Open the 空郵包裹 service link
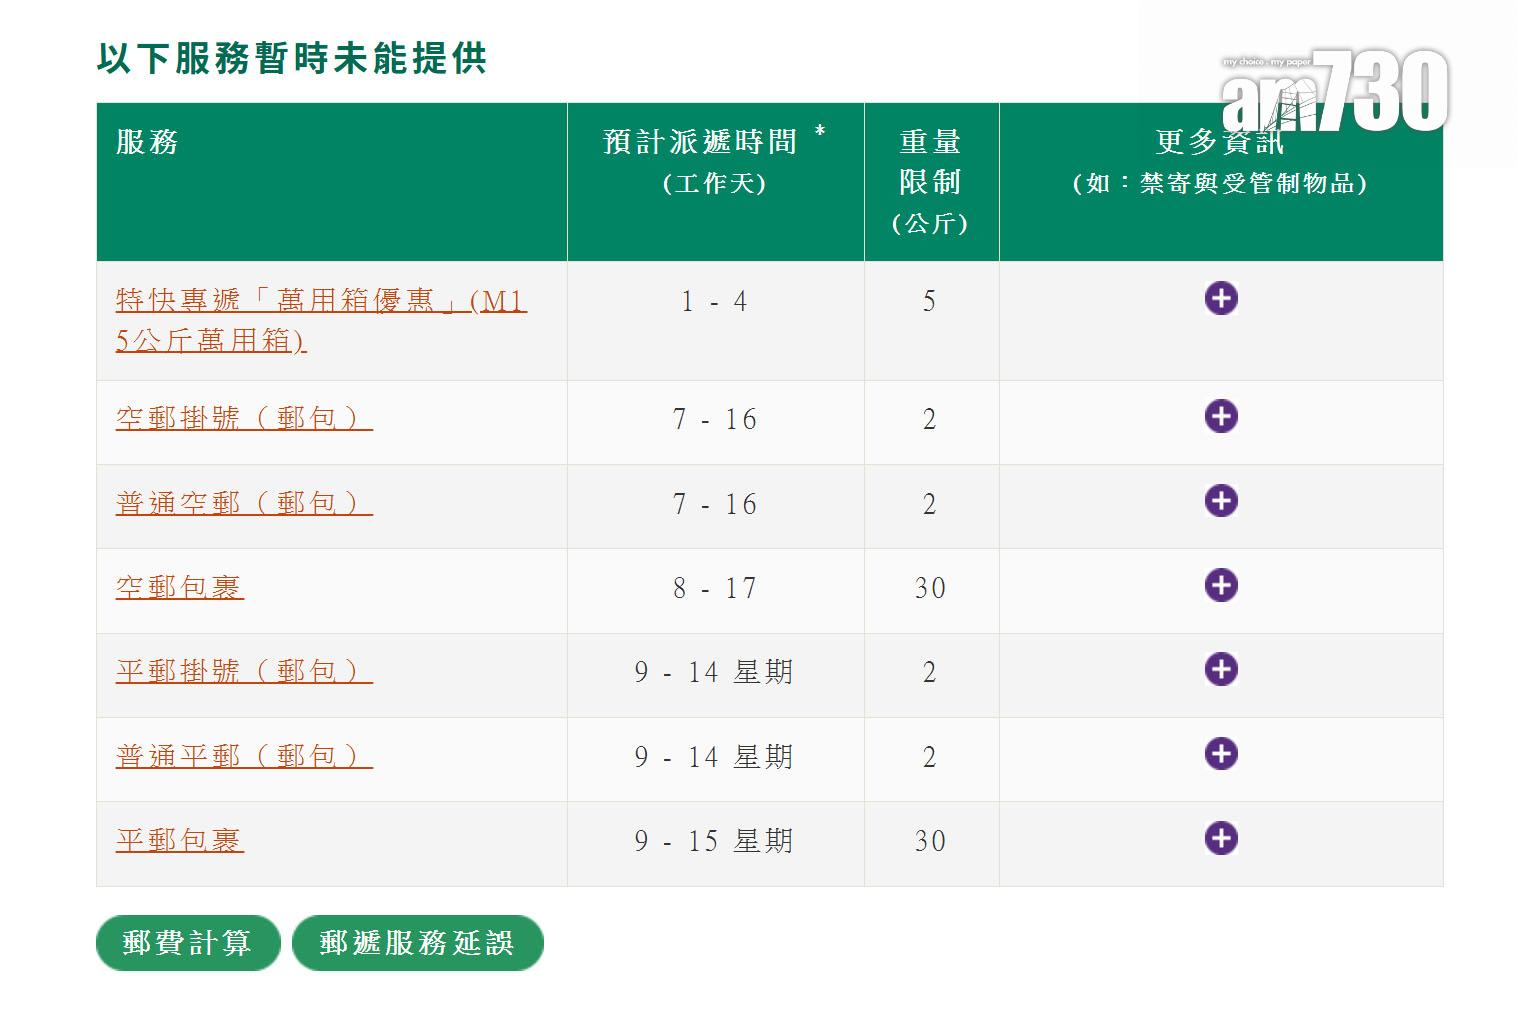 pos(178,587)
